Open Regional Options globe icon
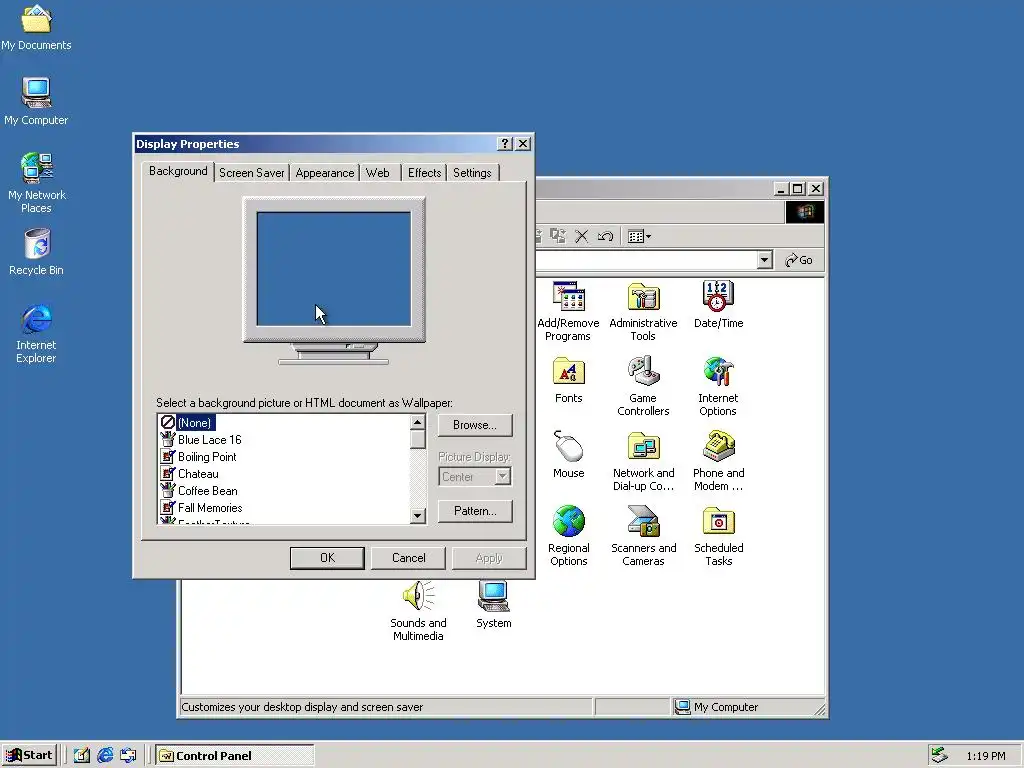This screenshot has width=1024, height=768. tap(568, 522)
